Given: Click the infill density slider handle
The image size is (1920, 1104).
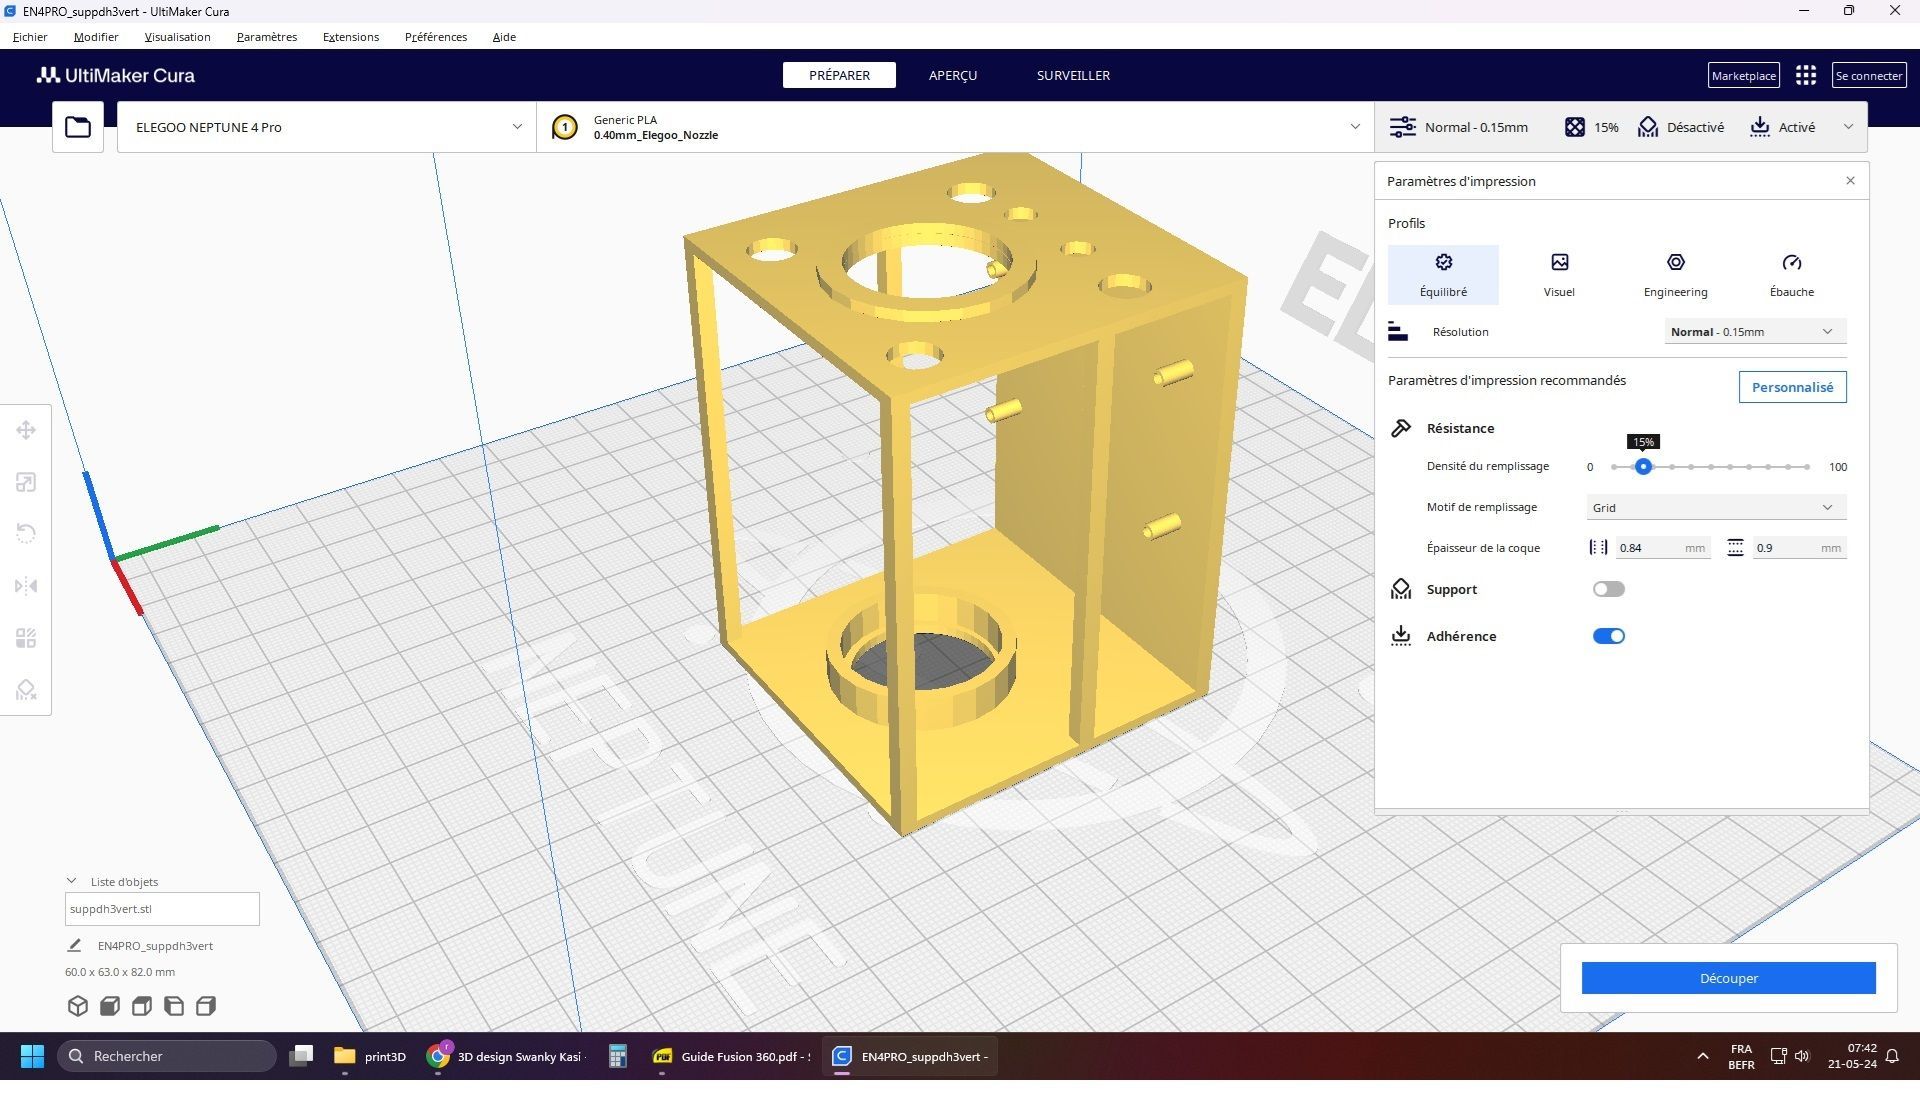Looking at the screenshot, I should [x=1642, y=467].
